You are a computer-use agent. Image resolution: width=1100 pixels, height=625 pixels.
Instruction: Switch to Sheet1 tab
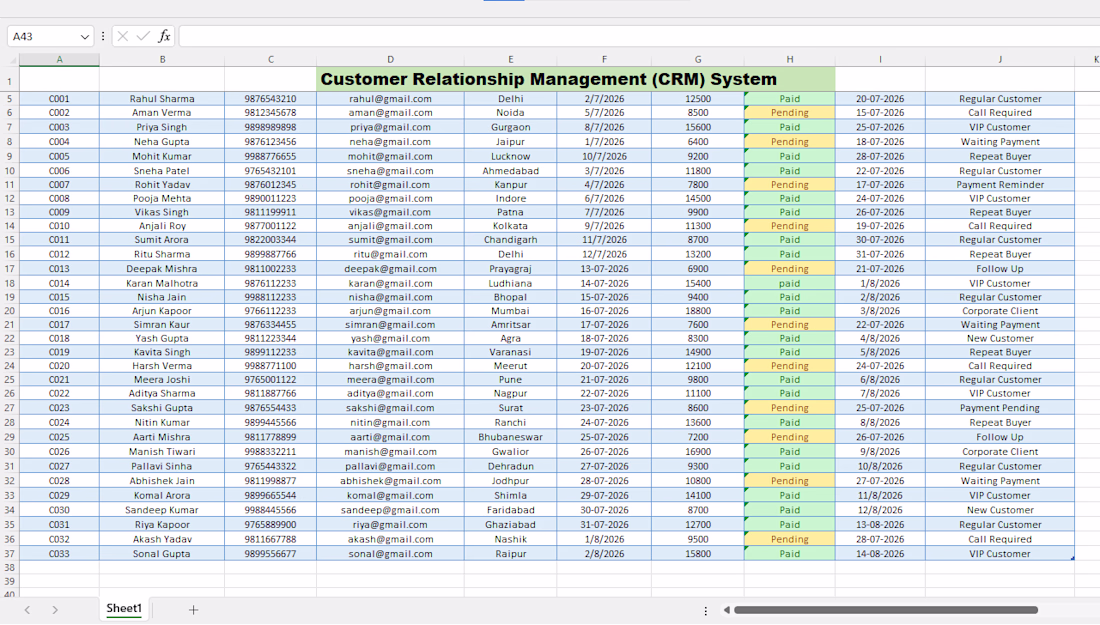(x=124, y=608)
